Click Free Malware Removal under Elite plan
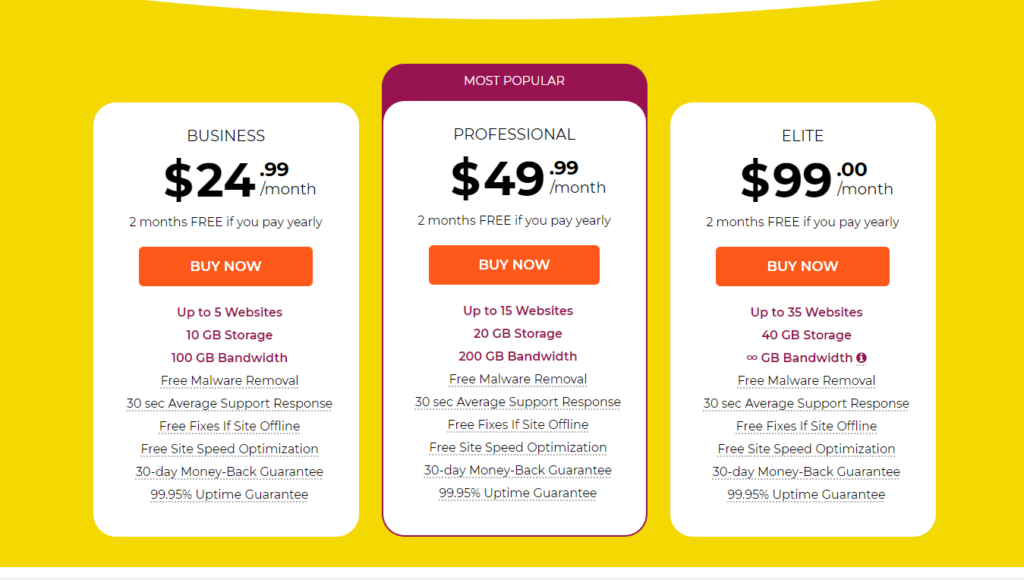Screen dimensions: 1024x580 [x=807, y=381]
